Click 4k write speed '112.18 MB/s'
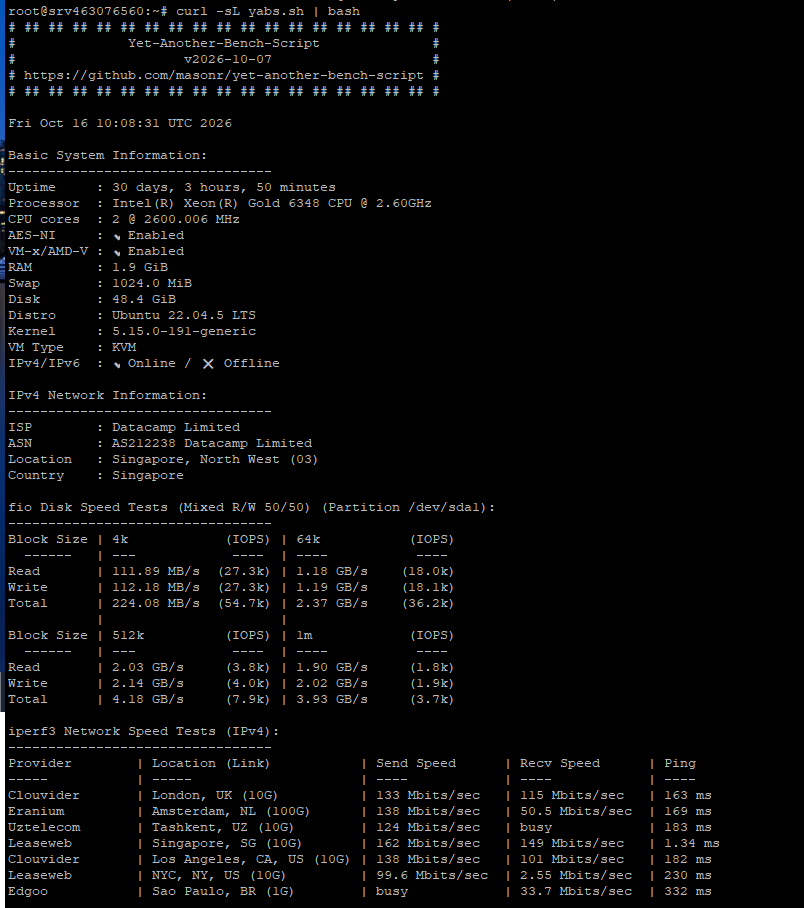Viewport: 804px width, 908px height. [156, 587]
